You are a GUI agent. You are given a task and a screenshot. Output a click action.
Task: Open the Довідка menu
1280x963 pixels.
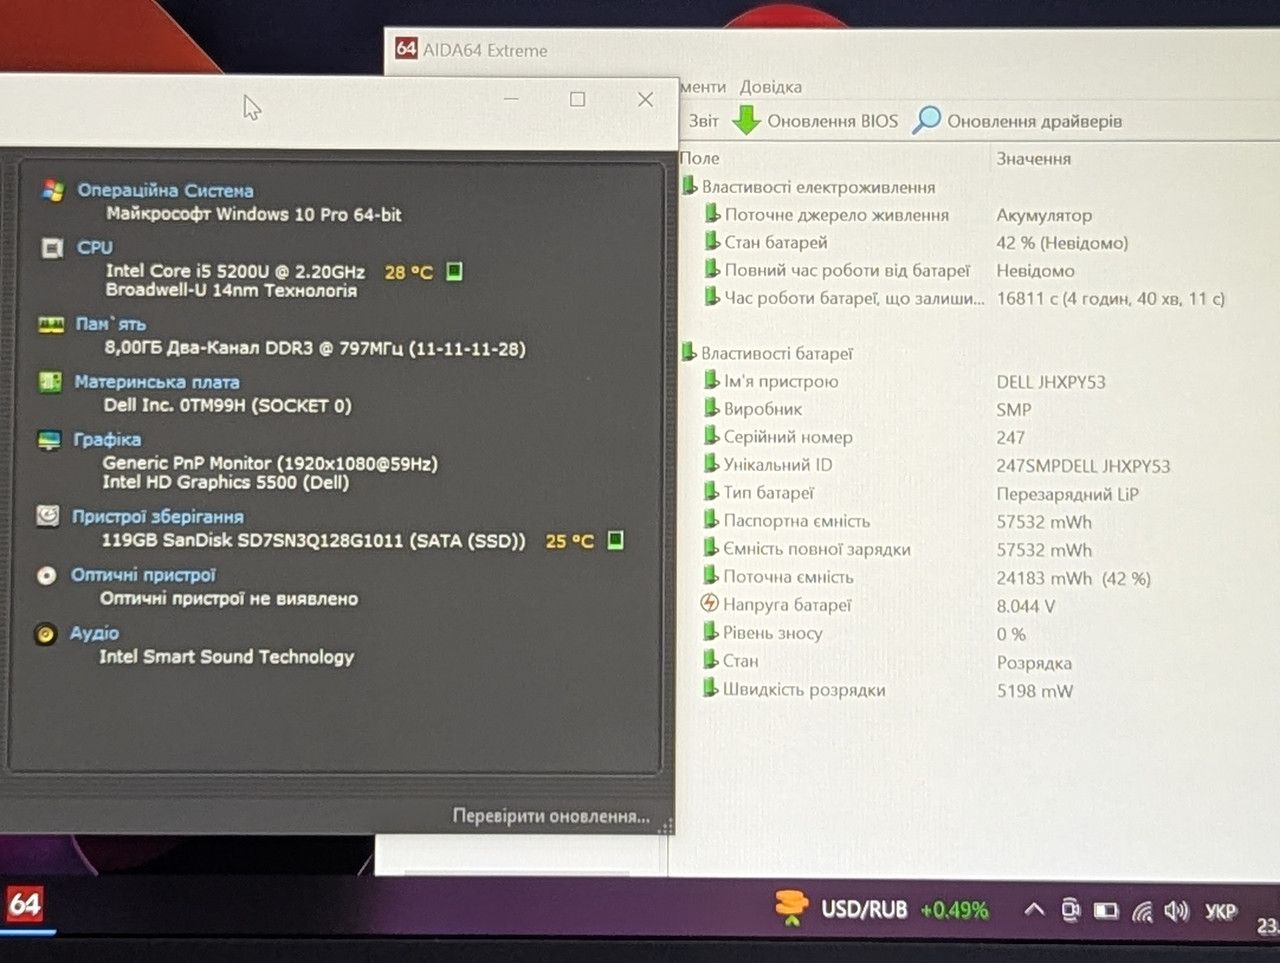click(x=771, y=87)
